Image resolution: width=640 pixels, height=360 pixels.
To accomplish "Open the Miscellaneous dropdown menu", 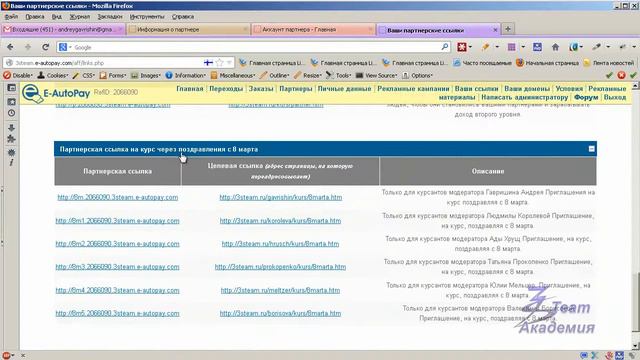I will [x=233, y=76].
